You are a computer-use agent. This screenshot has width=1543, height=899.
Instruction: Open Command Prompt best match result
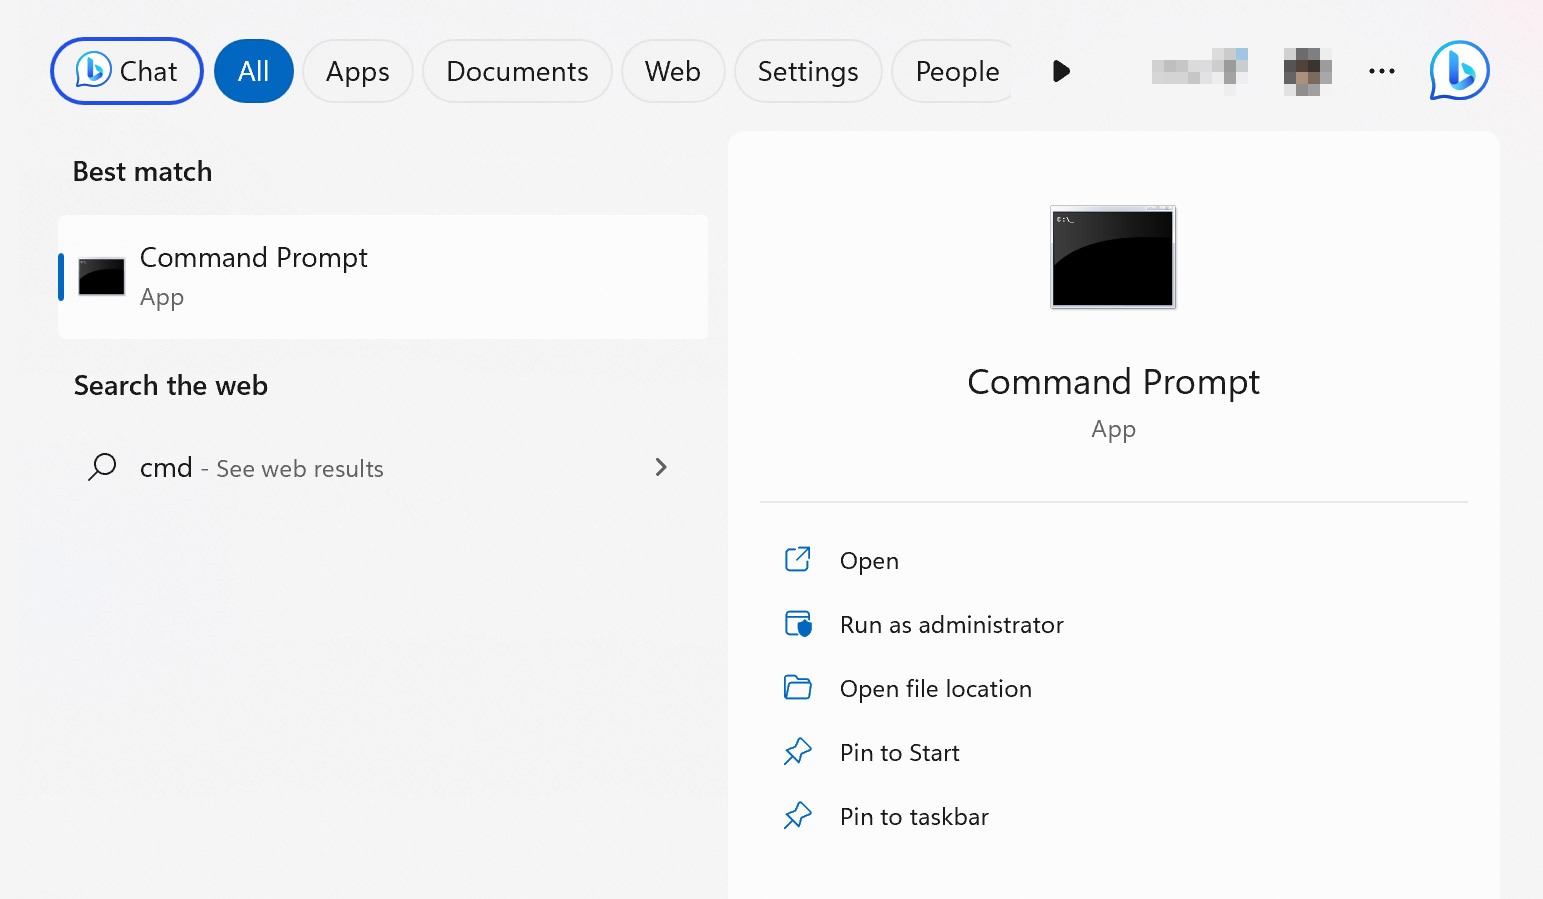pos(383,277)
